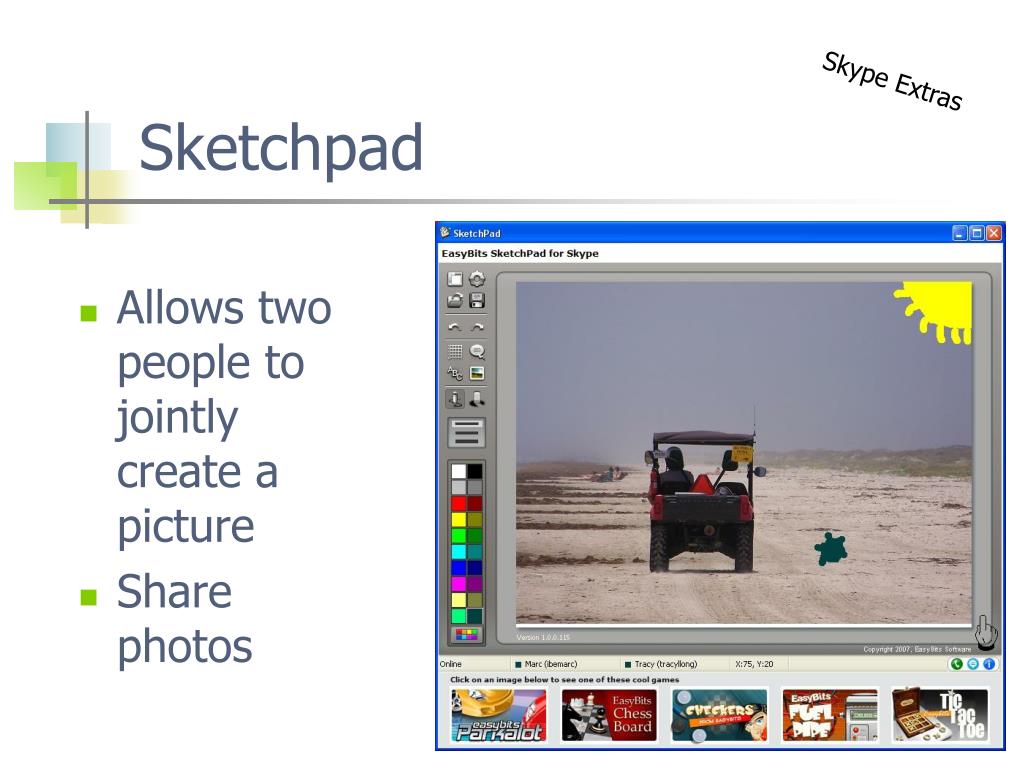Save sketch with the floppy disk icon
The width and height of the screenshot is (1024, 768).
pyautogui.click(x=477, y=301)
